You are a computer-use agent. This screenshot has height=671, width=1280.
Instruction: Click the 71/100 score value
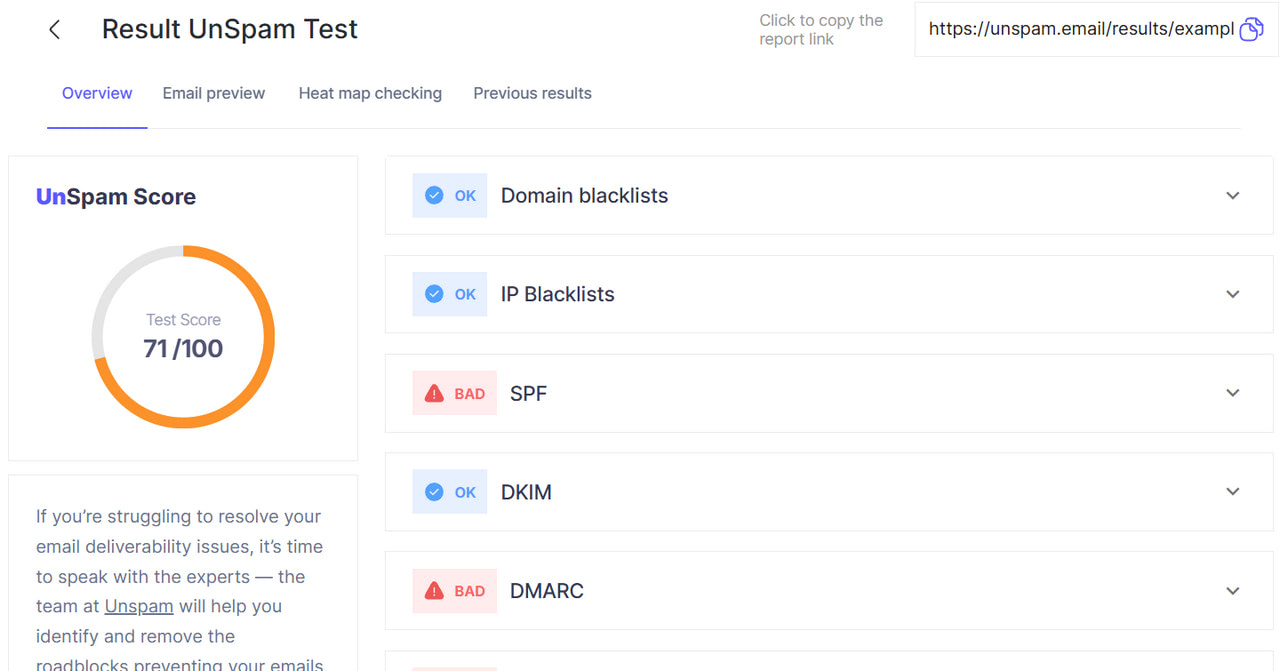183,349
